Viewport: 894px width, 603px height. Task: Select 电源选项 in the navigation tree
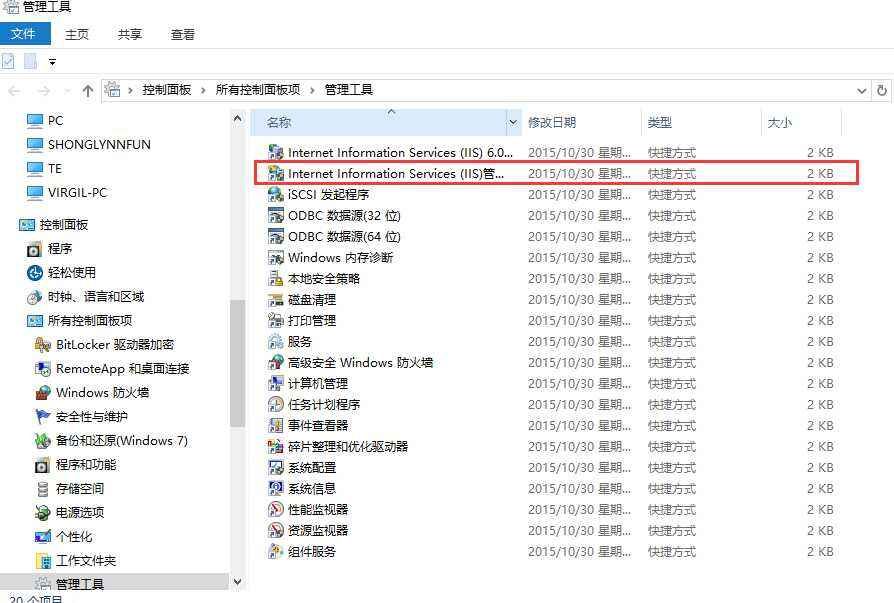click(80, 512)
